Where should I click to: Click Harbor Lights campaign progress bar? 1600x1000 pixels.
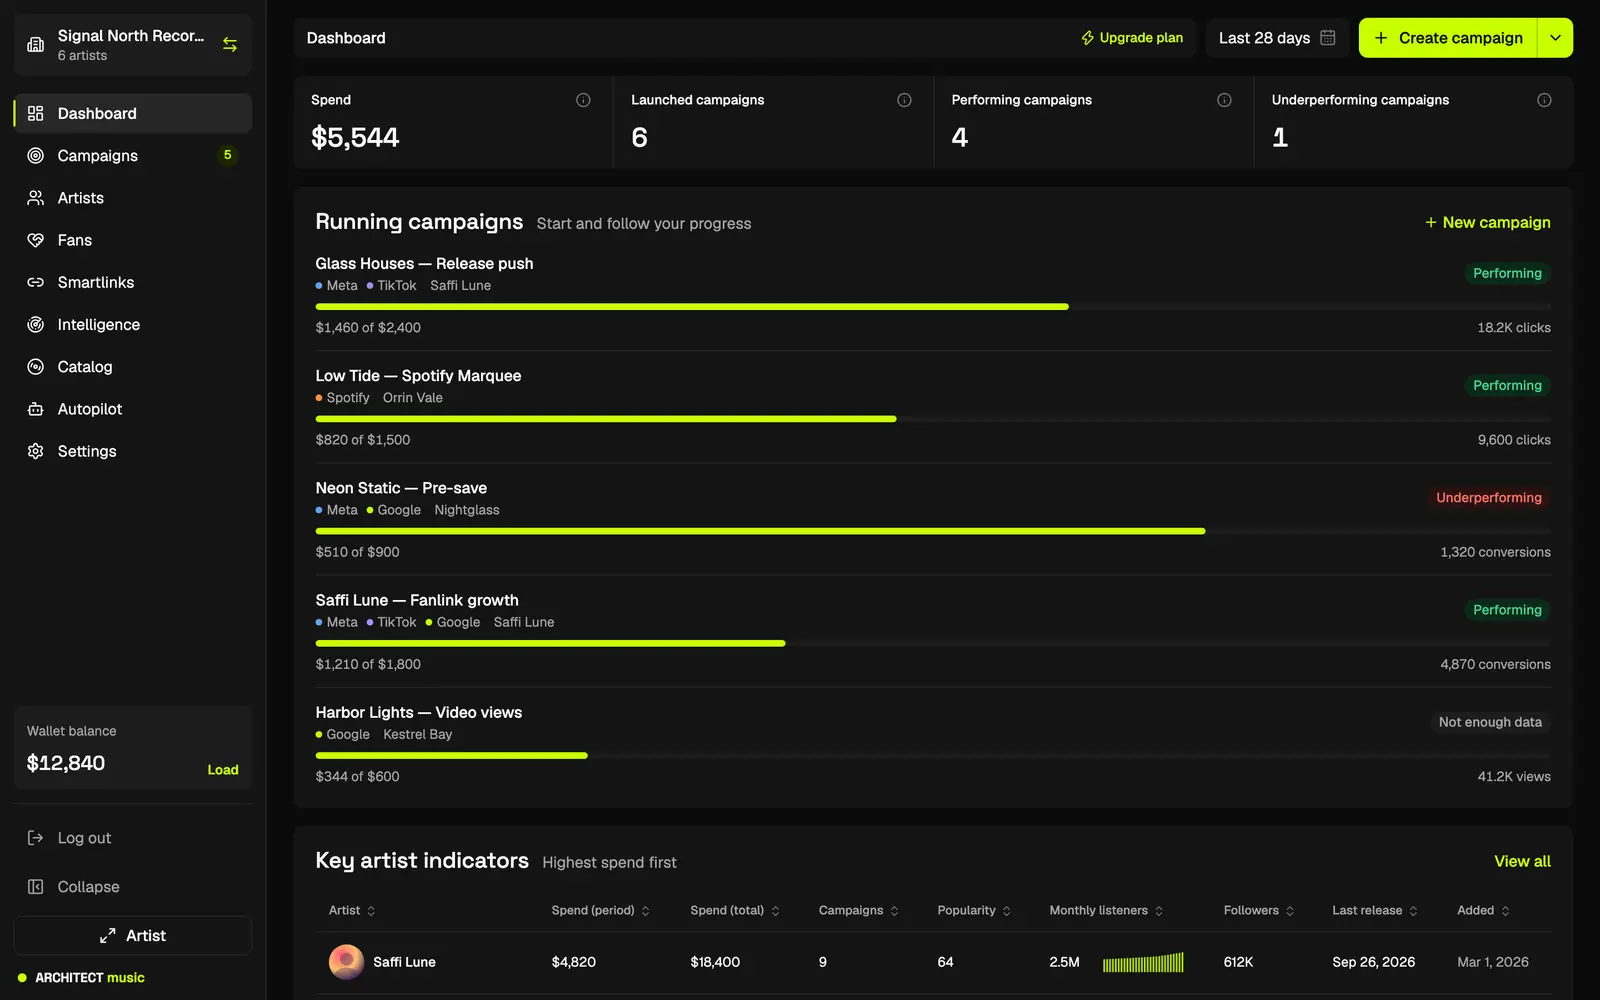click(x=933, y=756)
